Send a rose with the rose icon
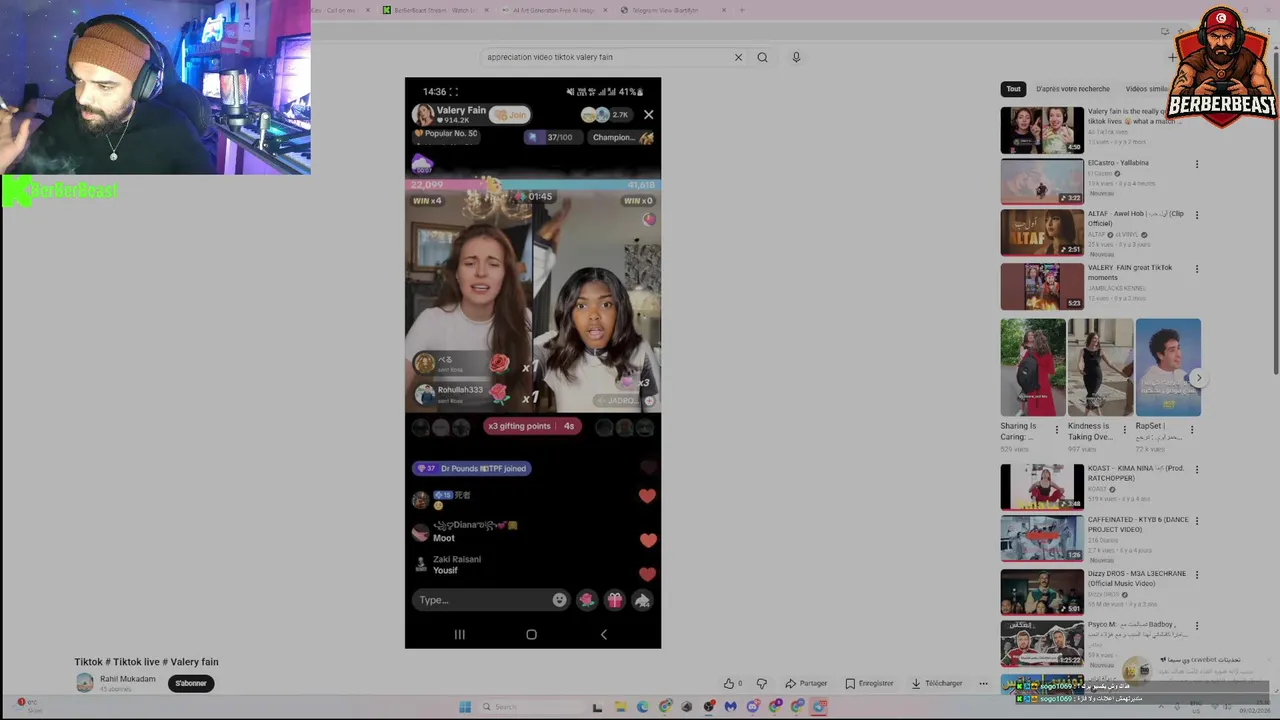 click(587, 600)
